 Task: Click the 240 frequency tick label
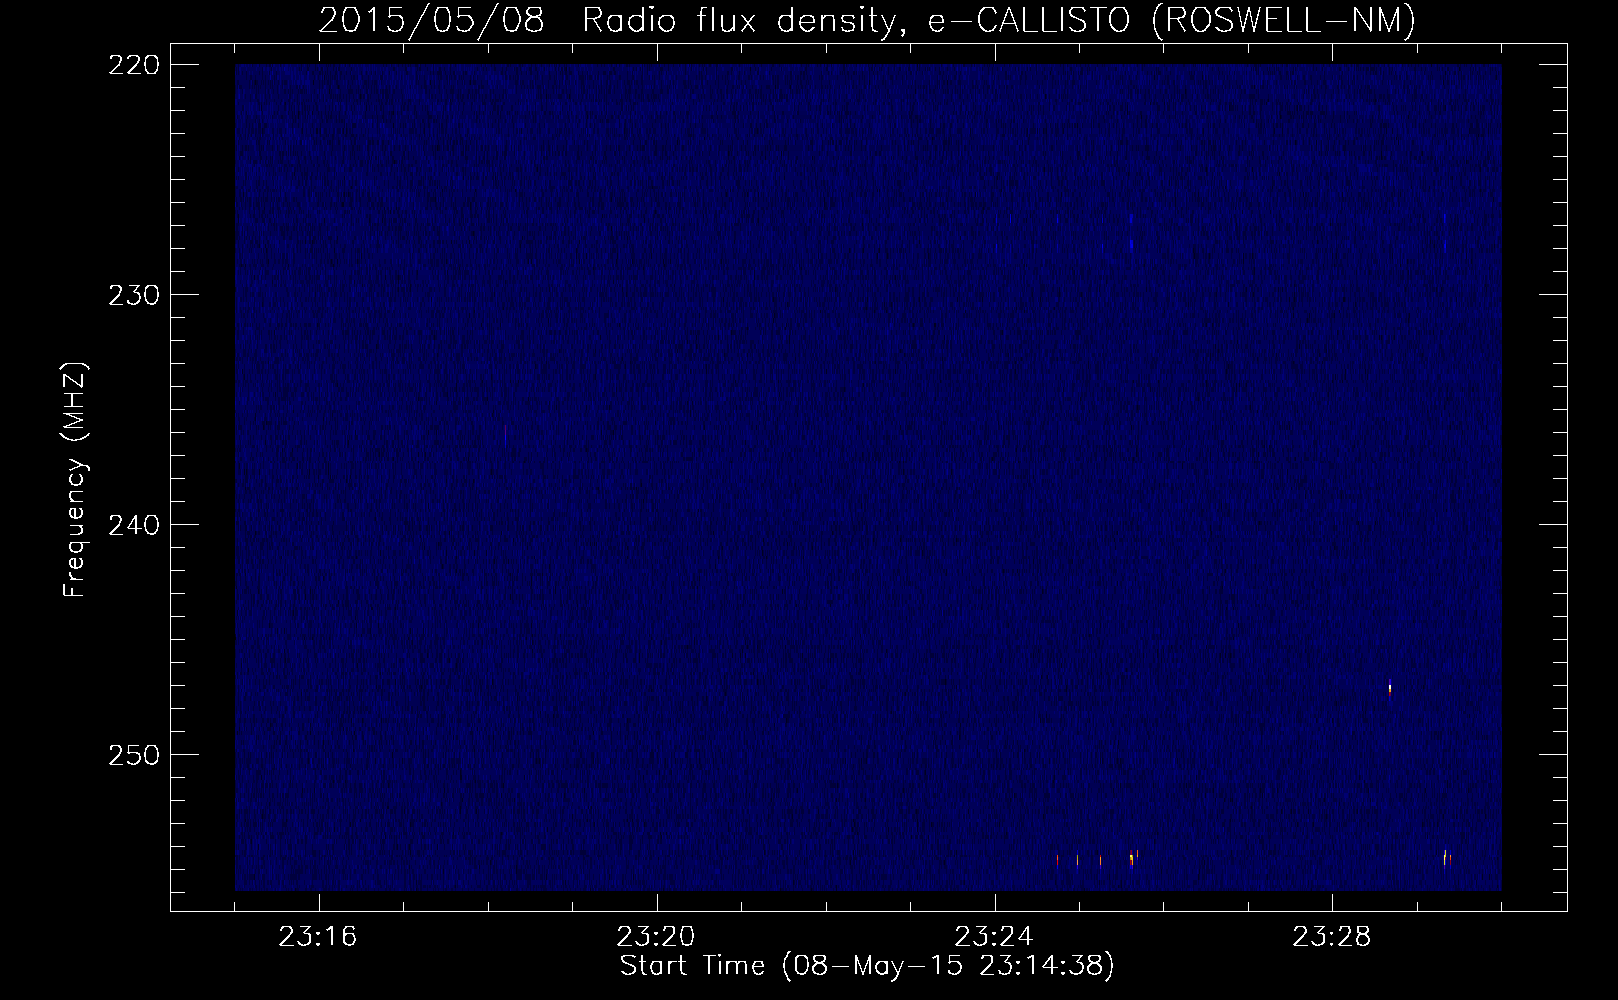134,525
